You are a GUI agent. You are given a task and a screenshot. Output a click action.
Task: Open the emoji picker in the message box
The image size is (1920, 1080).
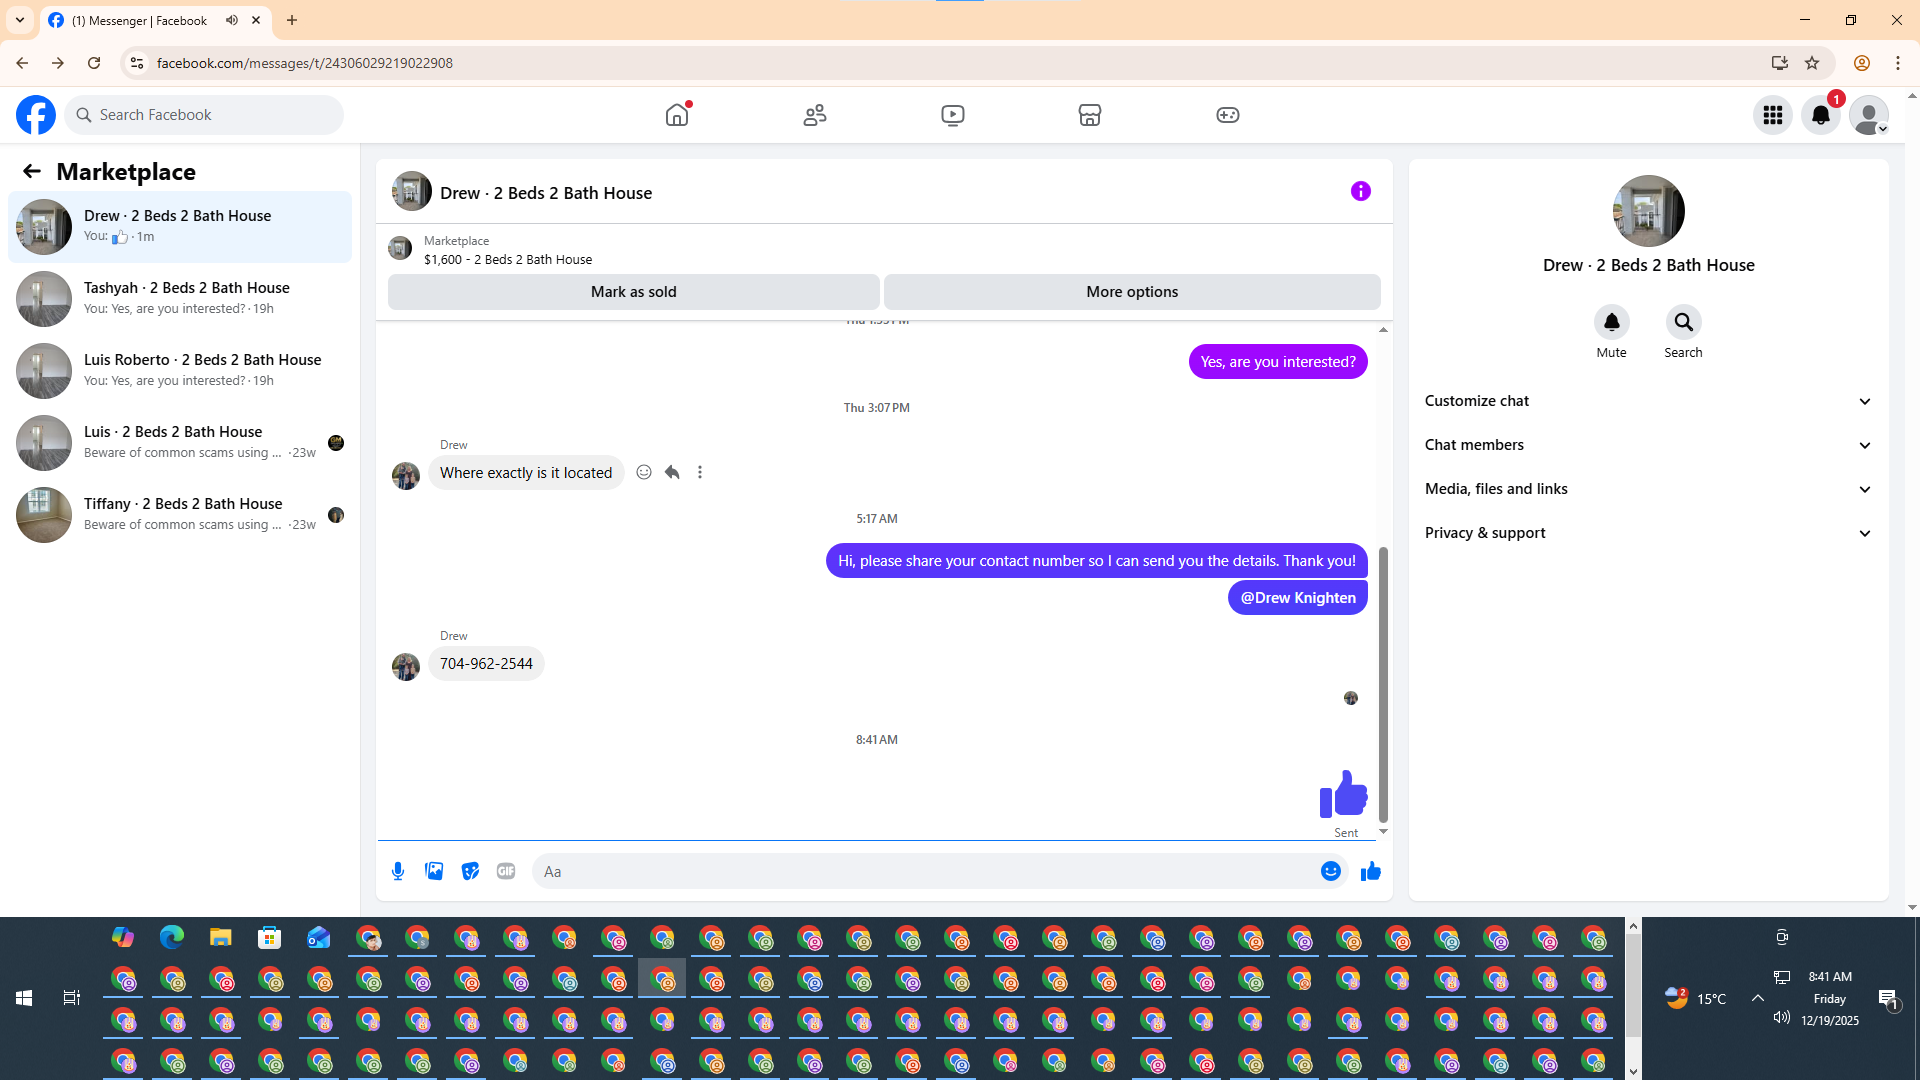pos(1330,871)
